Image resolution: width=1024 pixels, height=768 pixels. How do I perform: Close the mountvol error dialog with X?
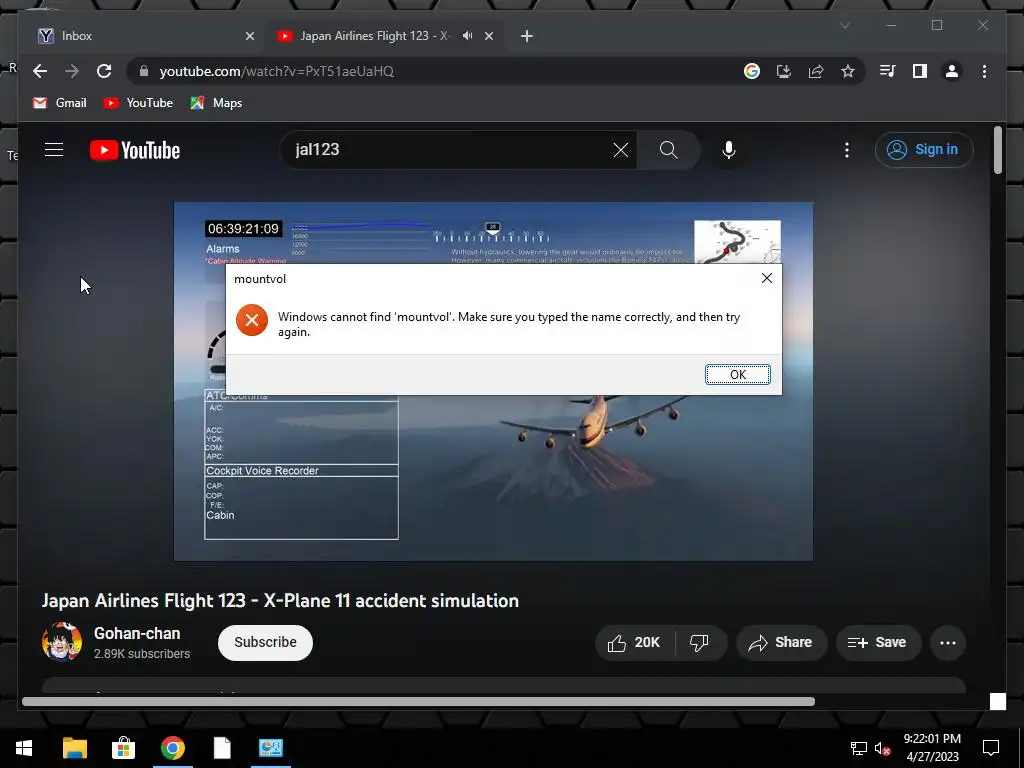click(x=767, y=278)
